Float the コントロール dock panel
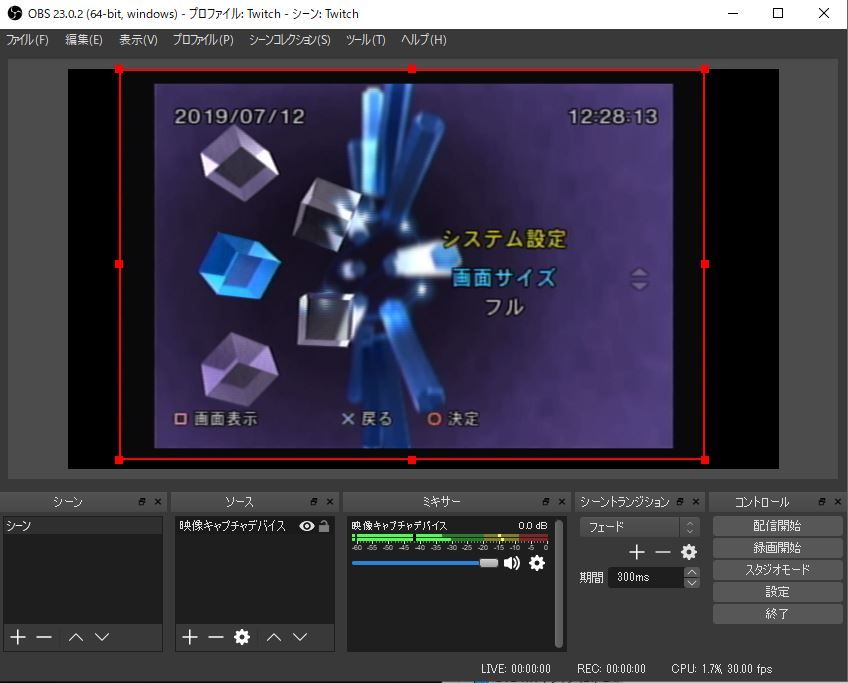Viewport: 848px width, 683px height. pyautogui.click(x=822, y=502)
